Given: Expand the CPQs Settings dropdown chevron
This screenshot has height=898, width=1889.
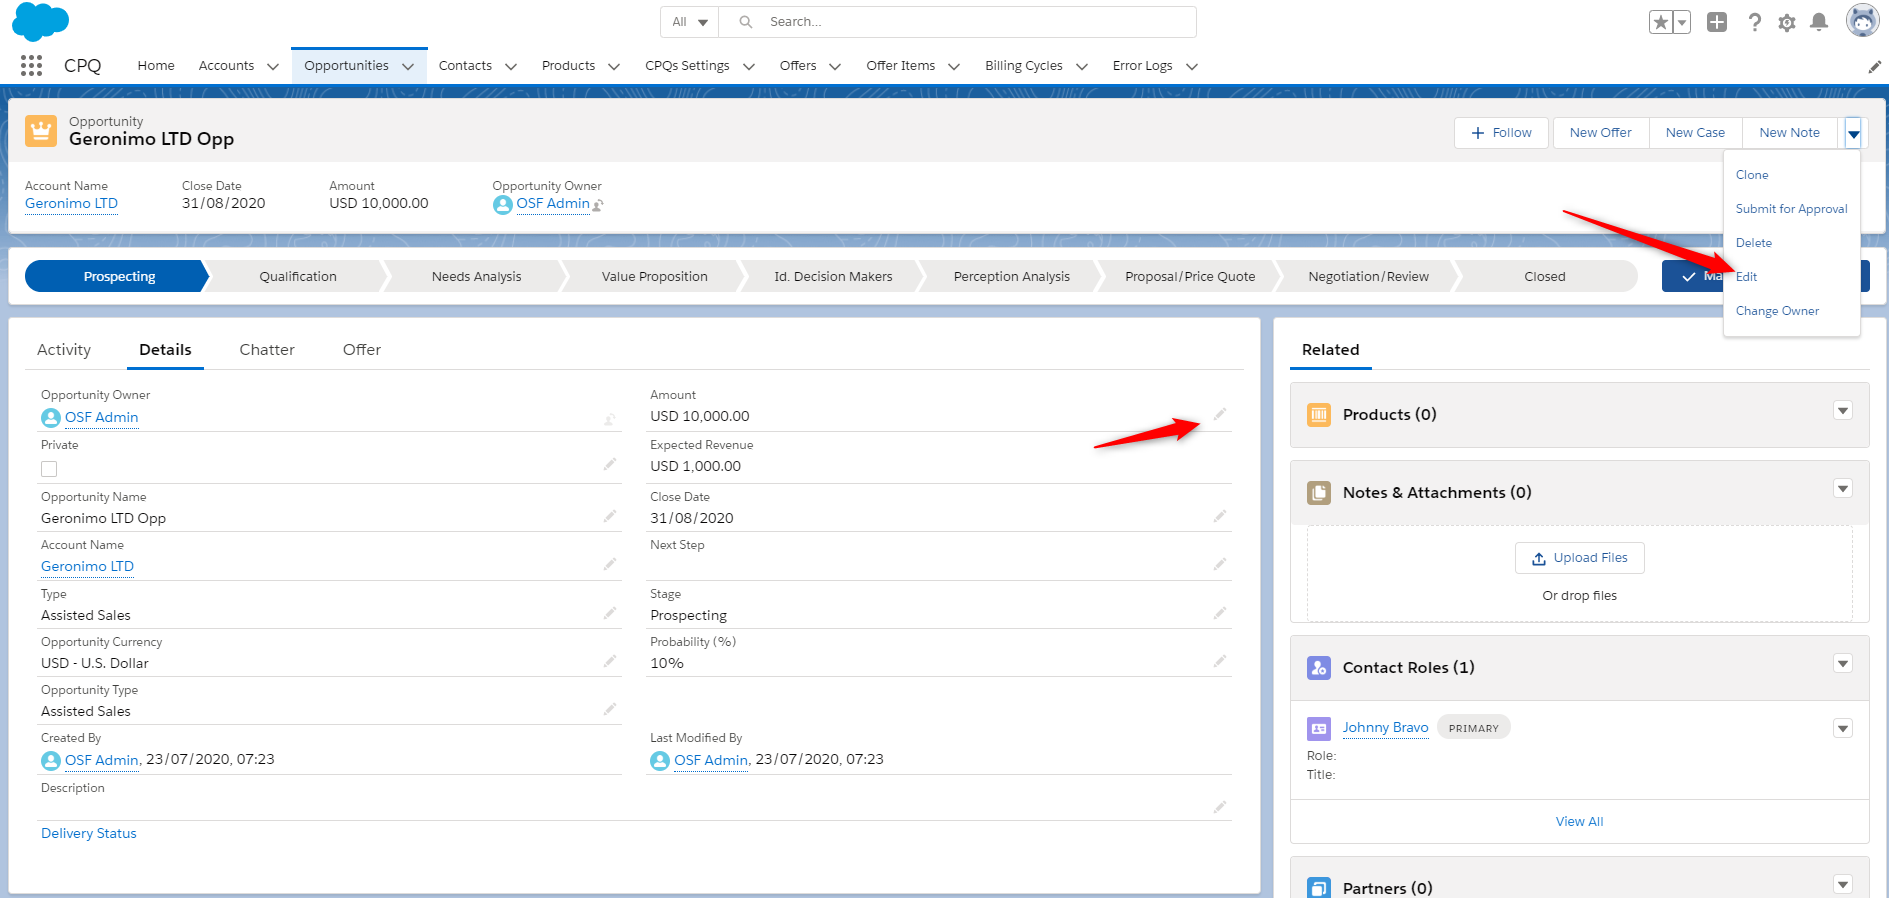Looking at the screenshot, I should 748,67.
